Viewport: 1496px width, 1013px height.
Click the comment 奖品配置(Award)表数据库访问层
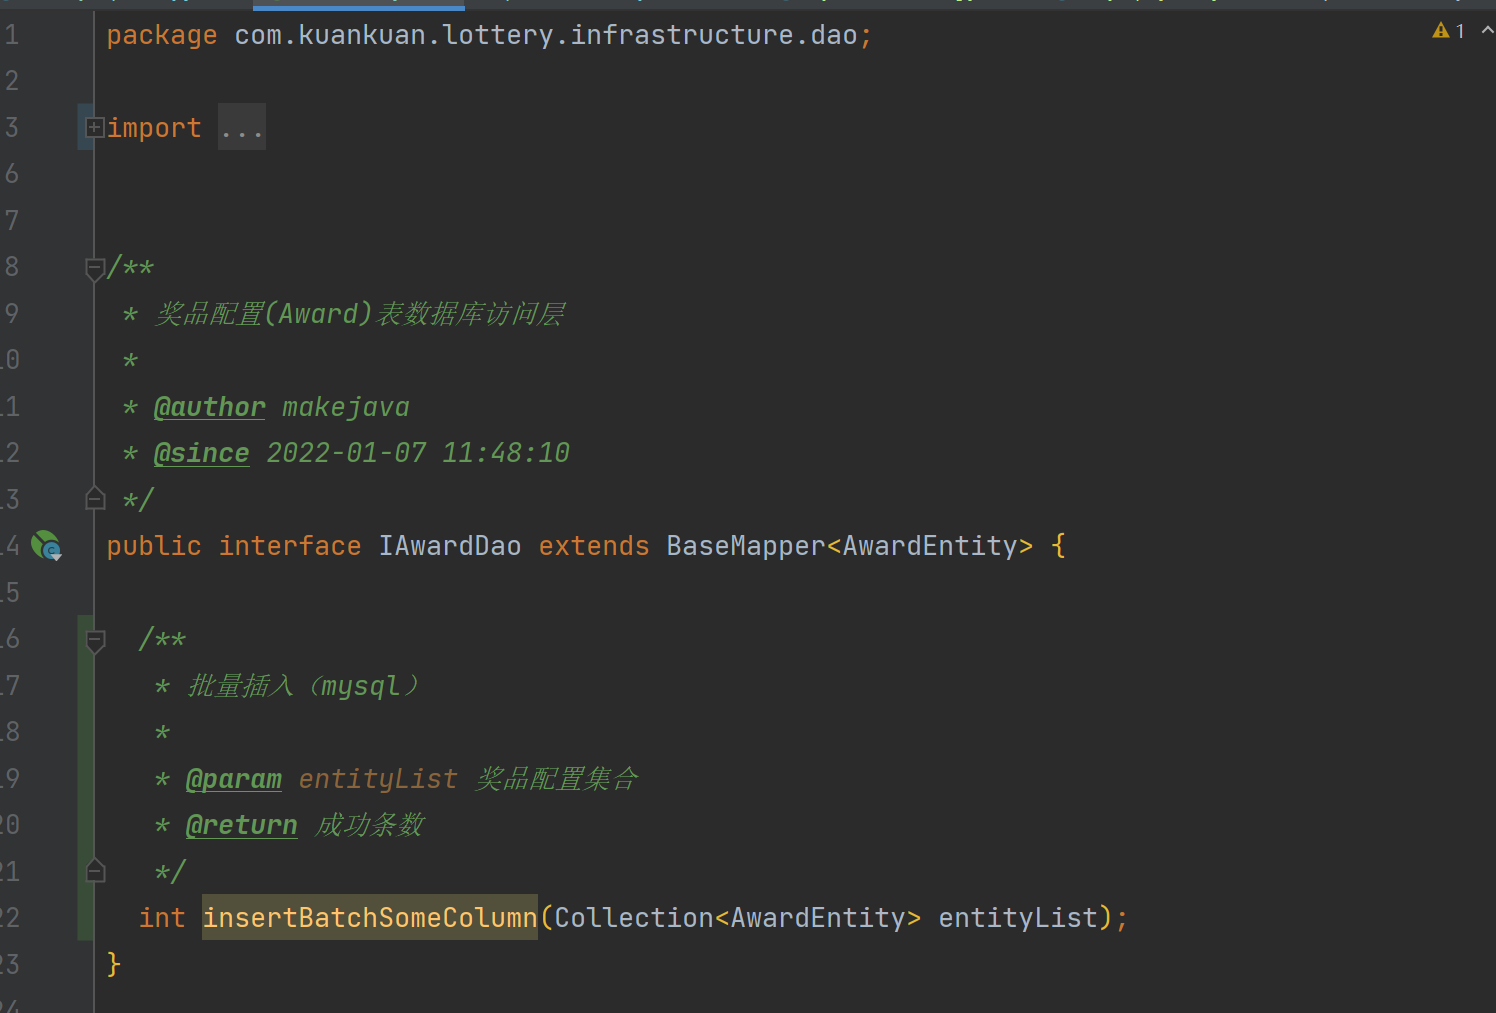click(360, 314)
